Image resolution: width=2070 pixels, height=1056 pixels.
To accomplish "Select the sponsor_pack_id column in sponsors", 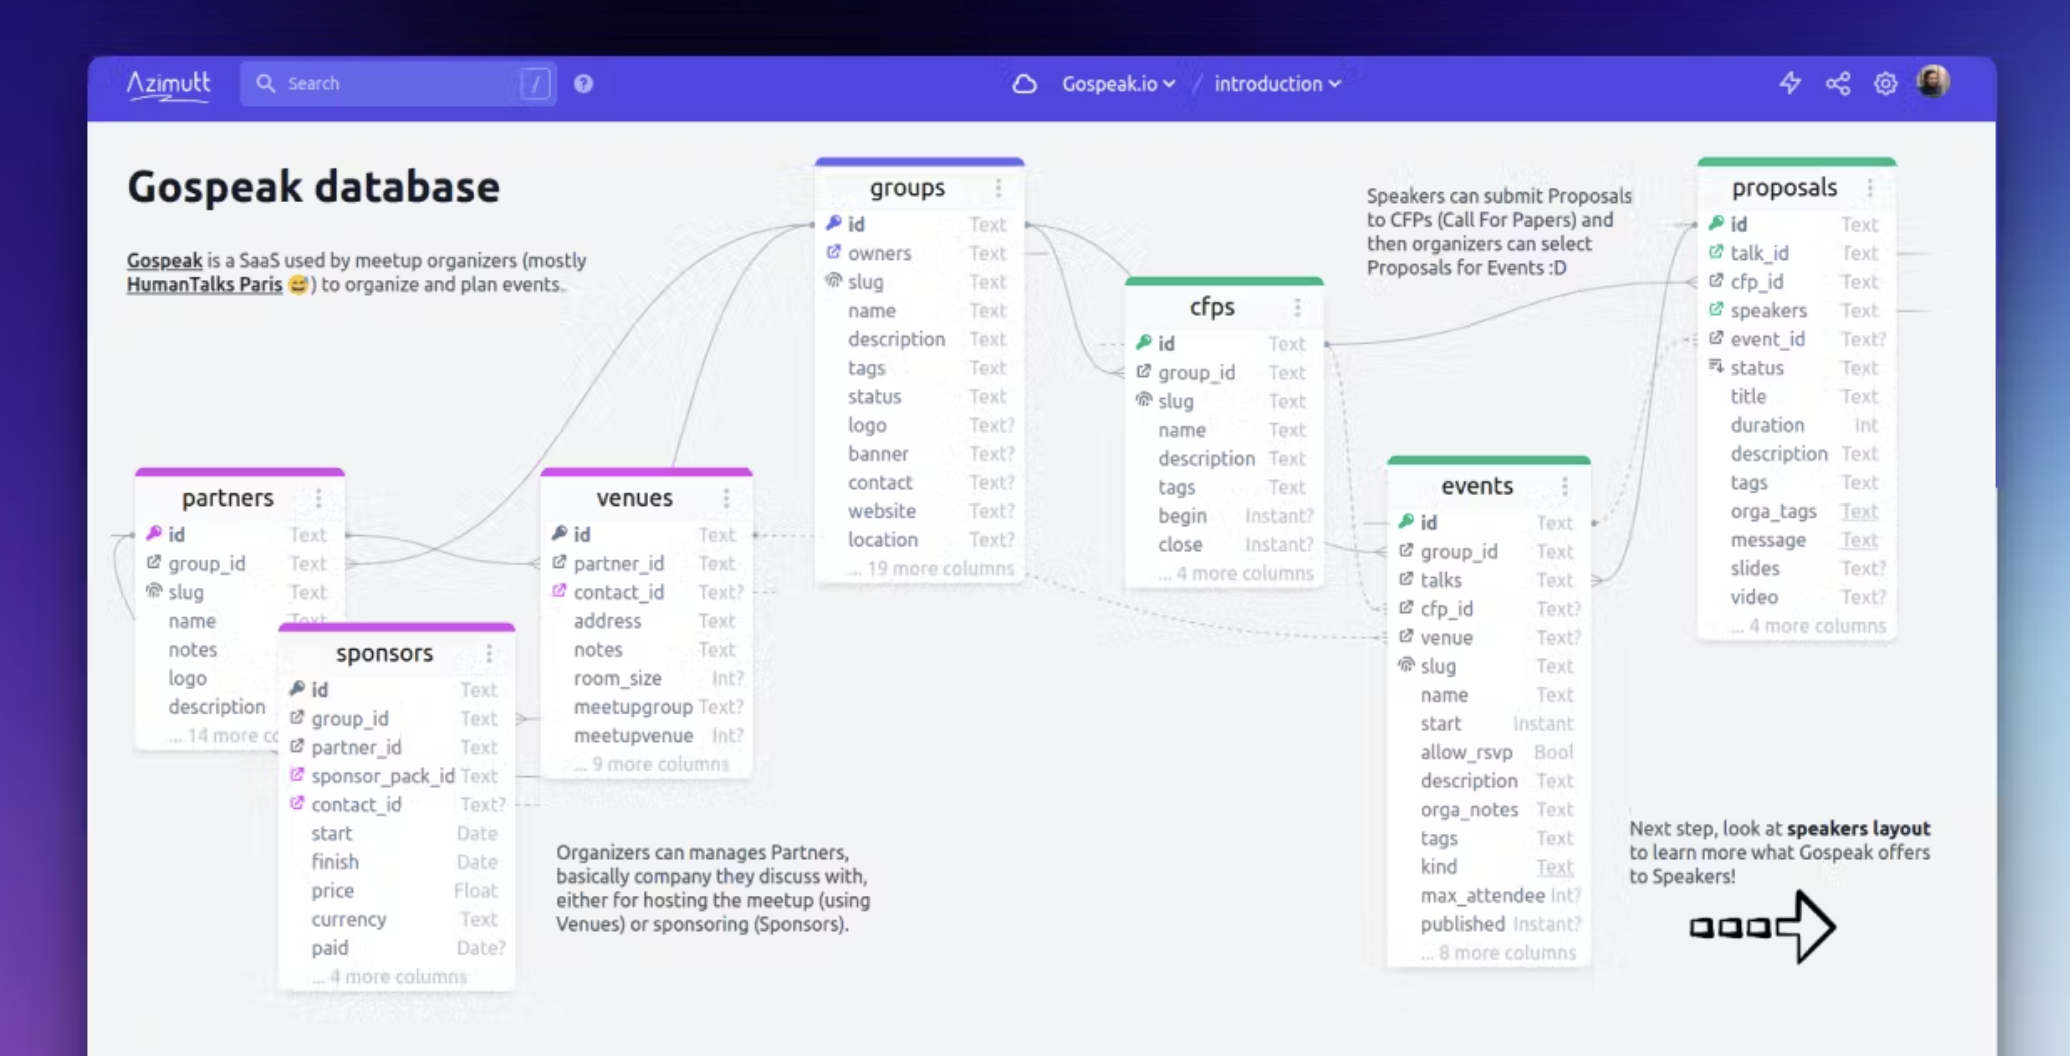I will pos(397,776).
